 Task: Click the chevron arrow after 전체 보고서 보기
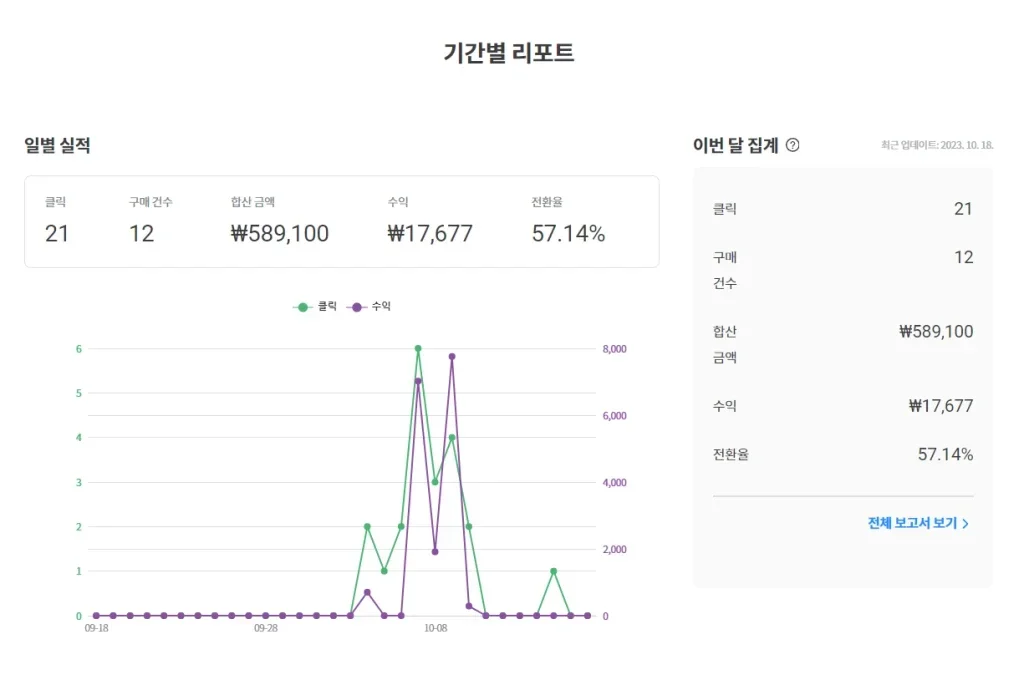(x=965, y=523)
